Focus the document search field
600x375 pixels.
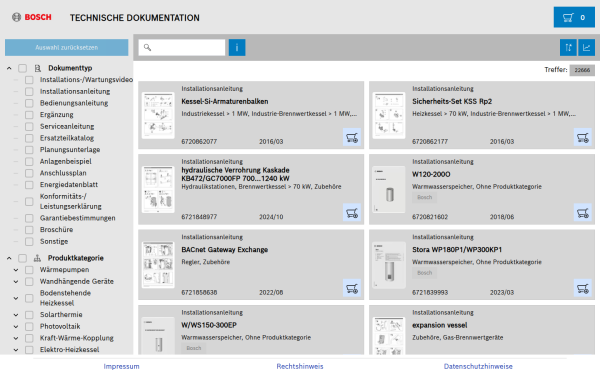pos(182,47)
